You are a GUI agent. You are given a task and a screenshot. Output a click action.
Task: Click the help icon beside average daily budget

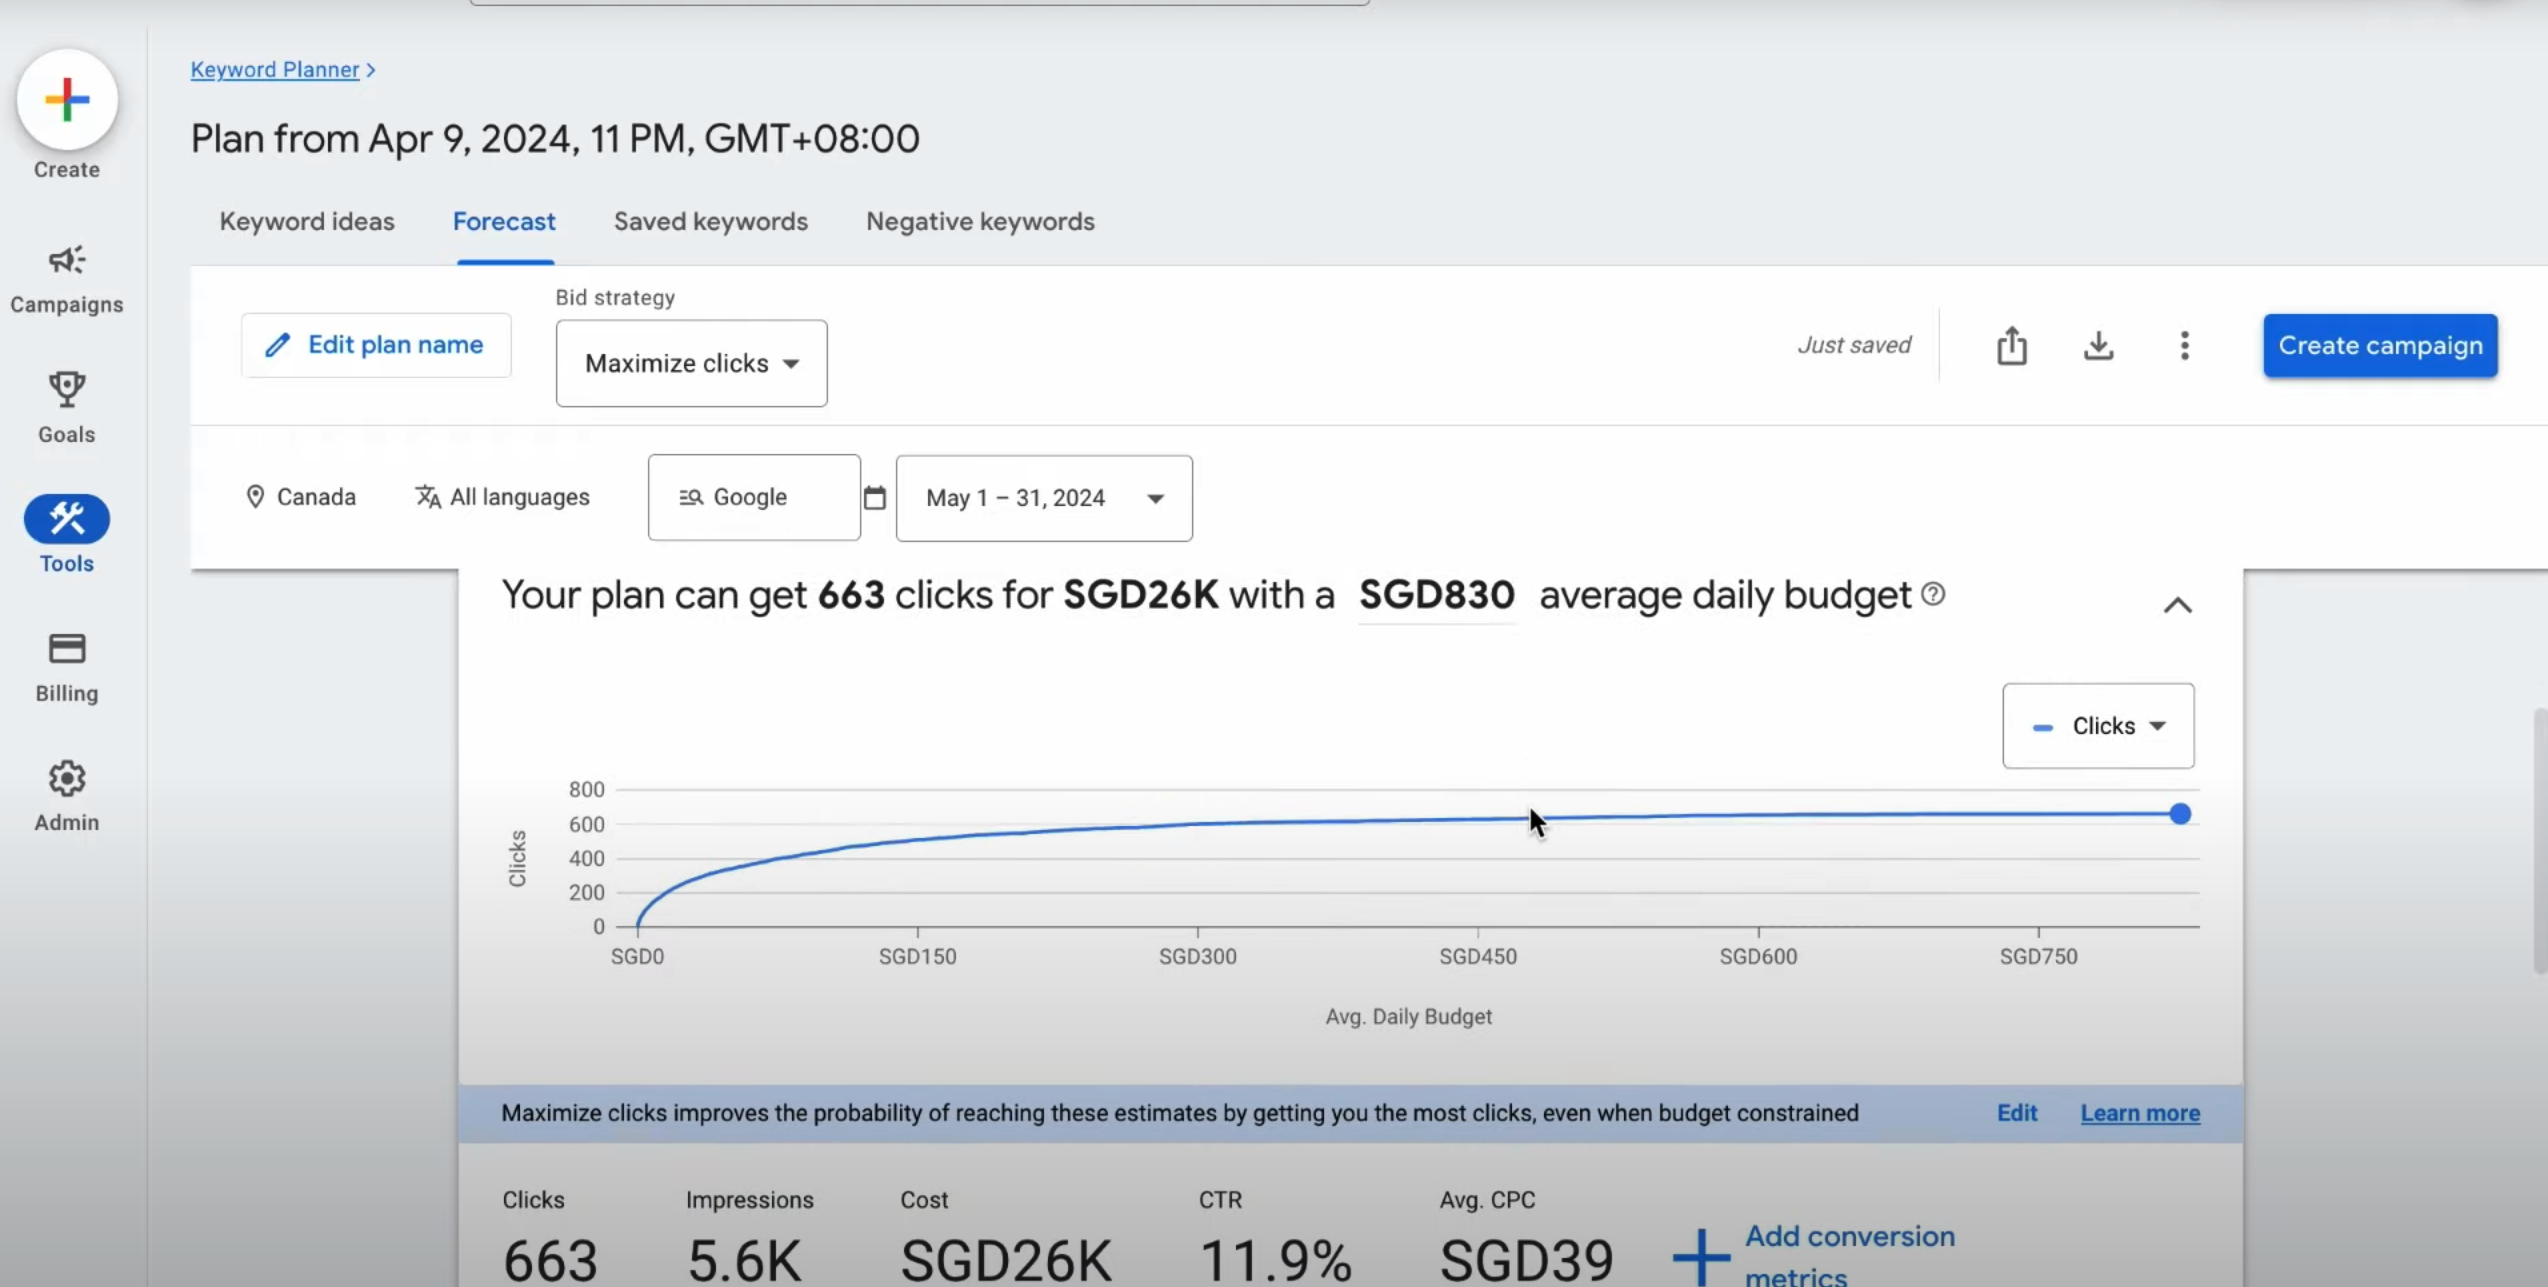(1933, 595)
